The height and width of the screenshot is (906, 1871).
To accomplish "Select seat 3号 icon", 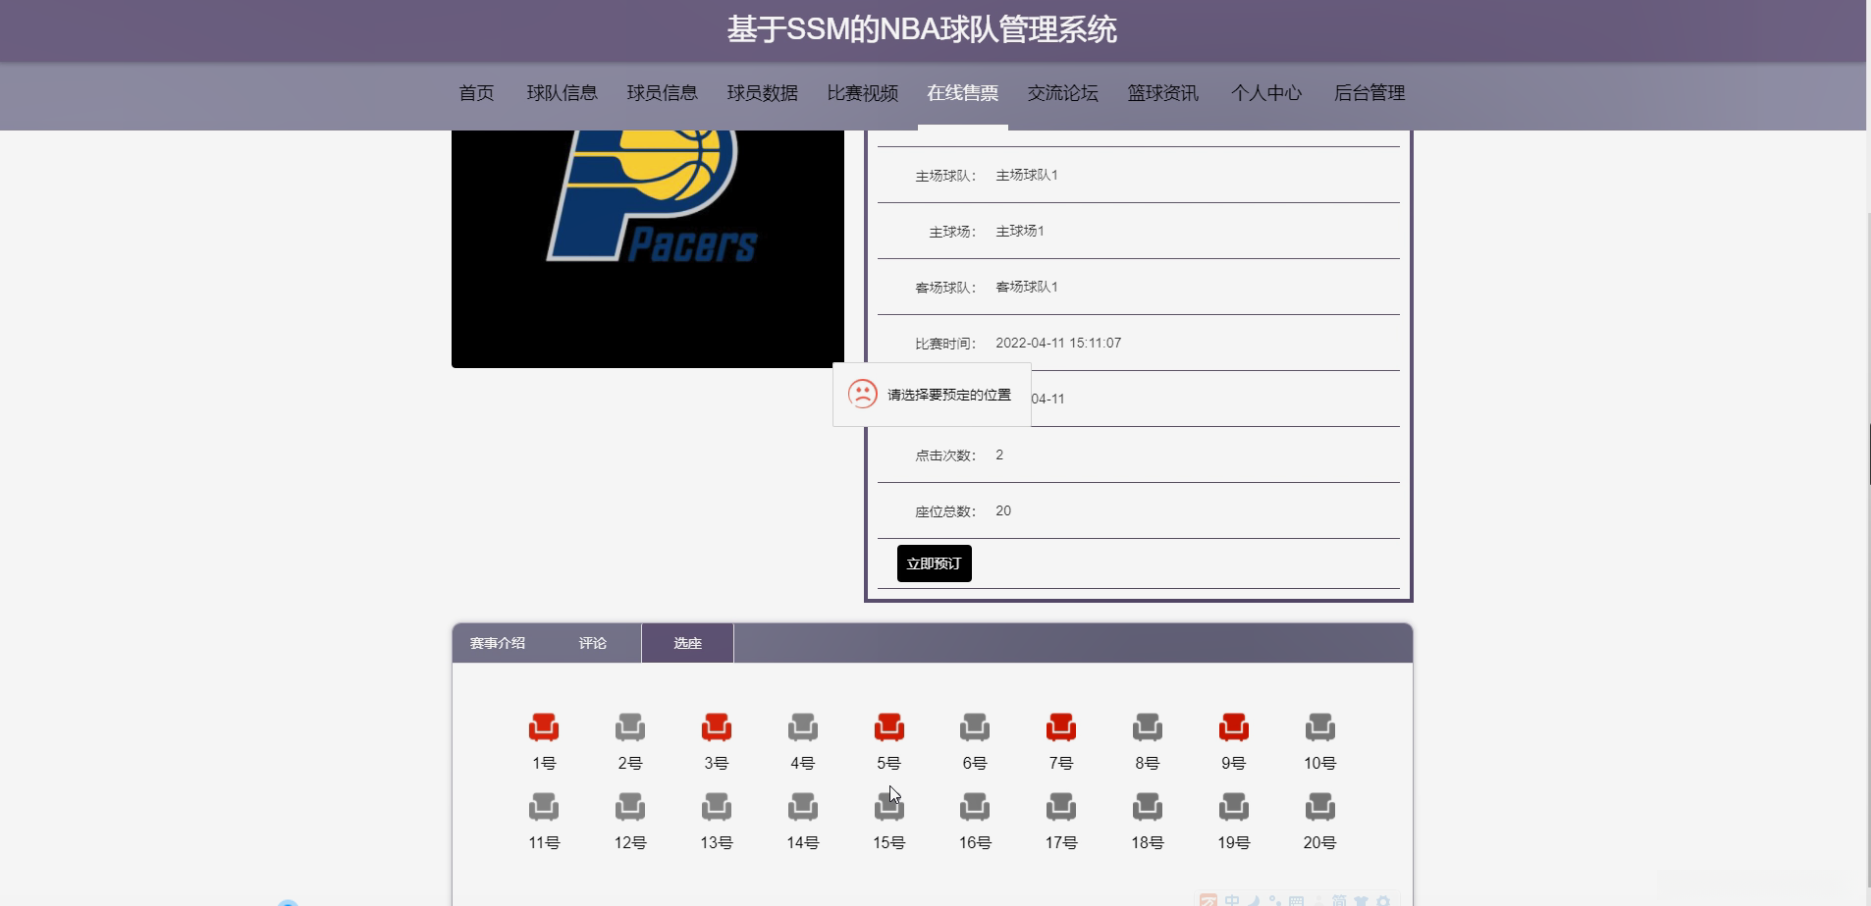I will pyautogui.click(x=716, y=727).
